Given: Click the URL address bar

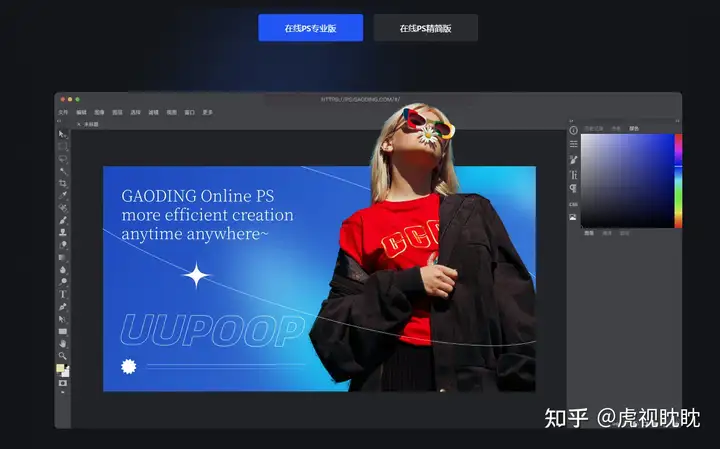Looking at the screenshot, I should (x=360, y=99).
